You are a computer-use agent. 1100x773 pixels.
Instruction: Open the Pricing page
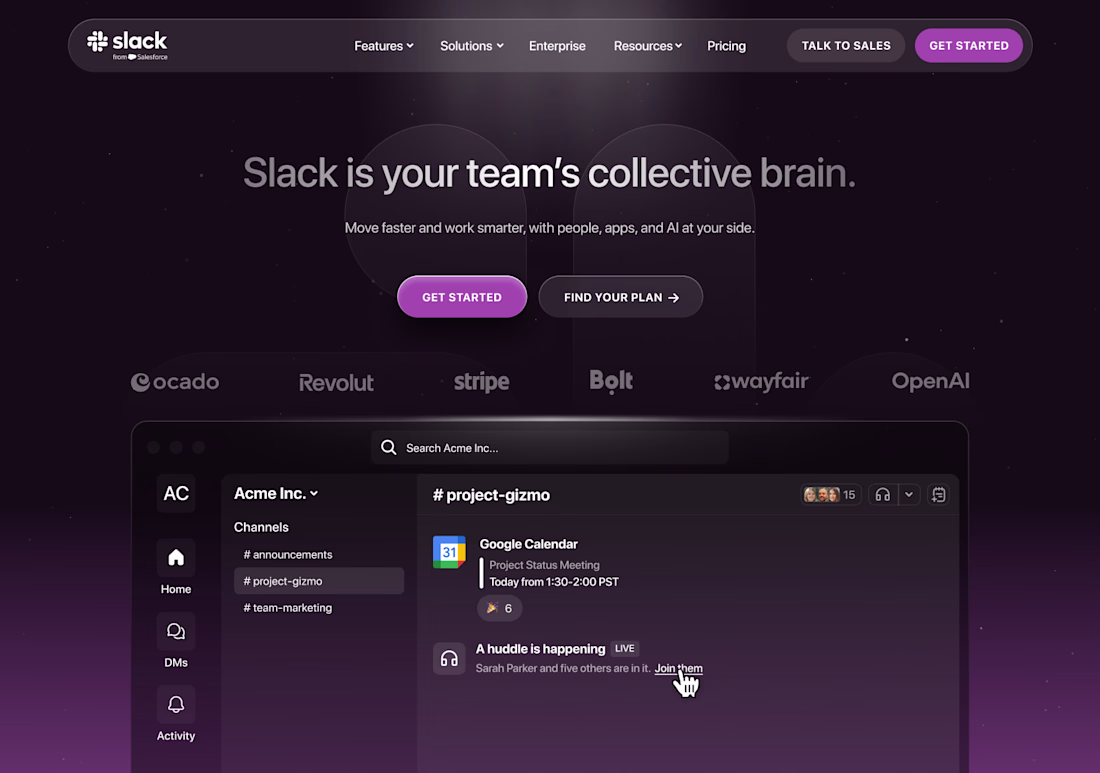tap(726, 46)
